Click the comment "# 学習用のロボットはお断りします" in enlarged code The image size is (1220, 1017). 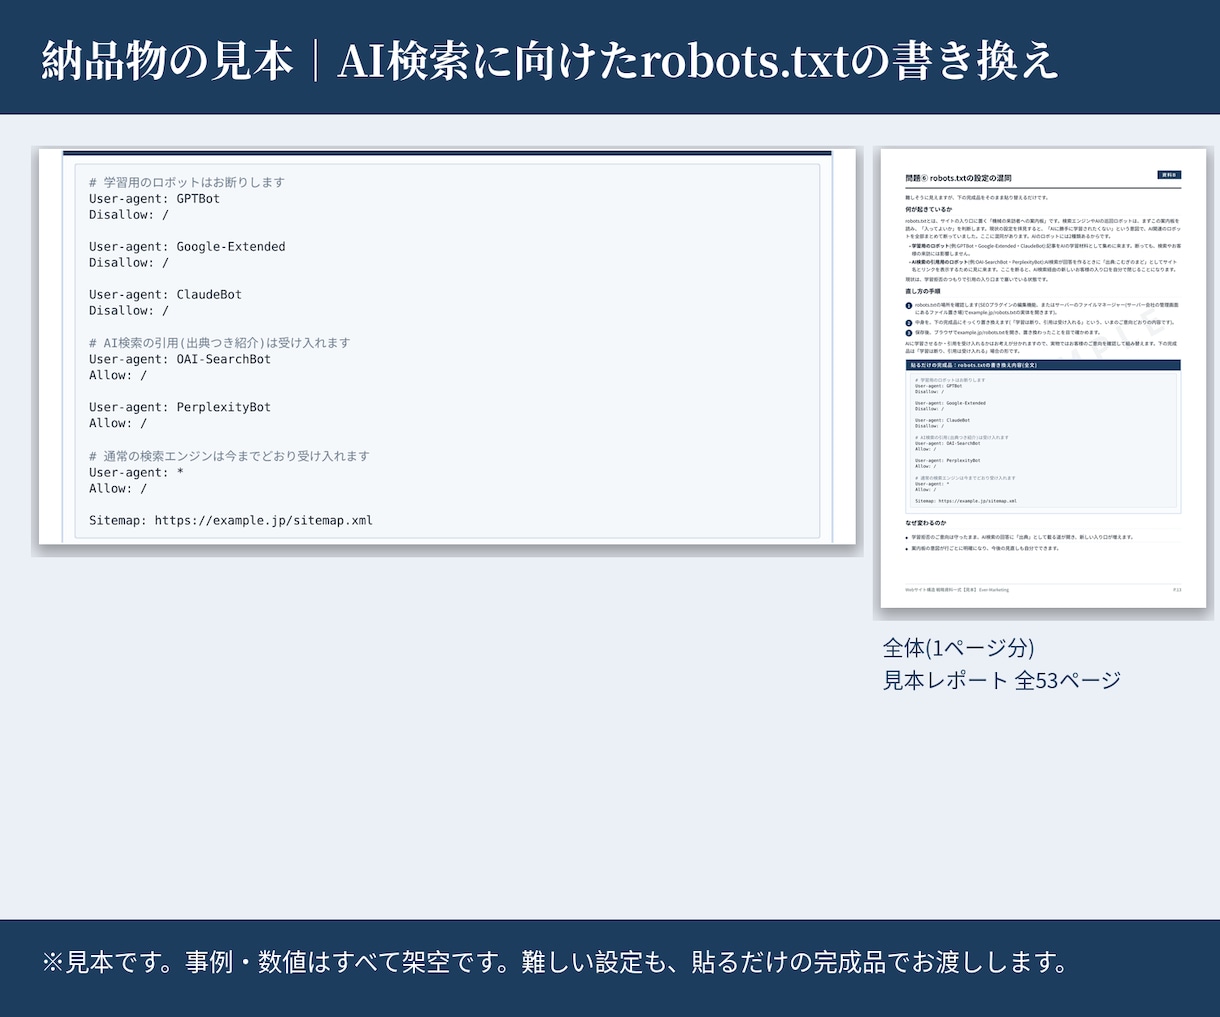187,182
